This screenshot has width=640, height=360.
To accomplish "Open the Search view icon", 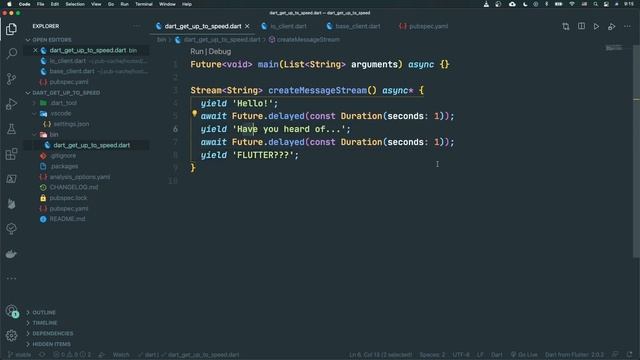I will pos(11,53).
